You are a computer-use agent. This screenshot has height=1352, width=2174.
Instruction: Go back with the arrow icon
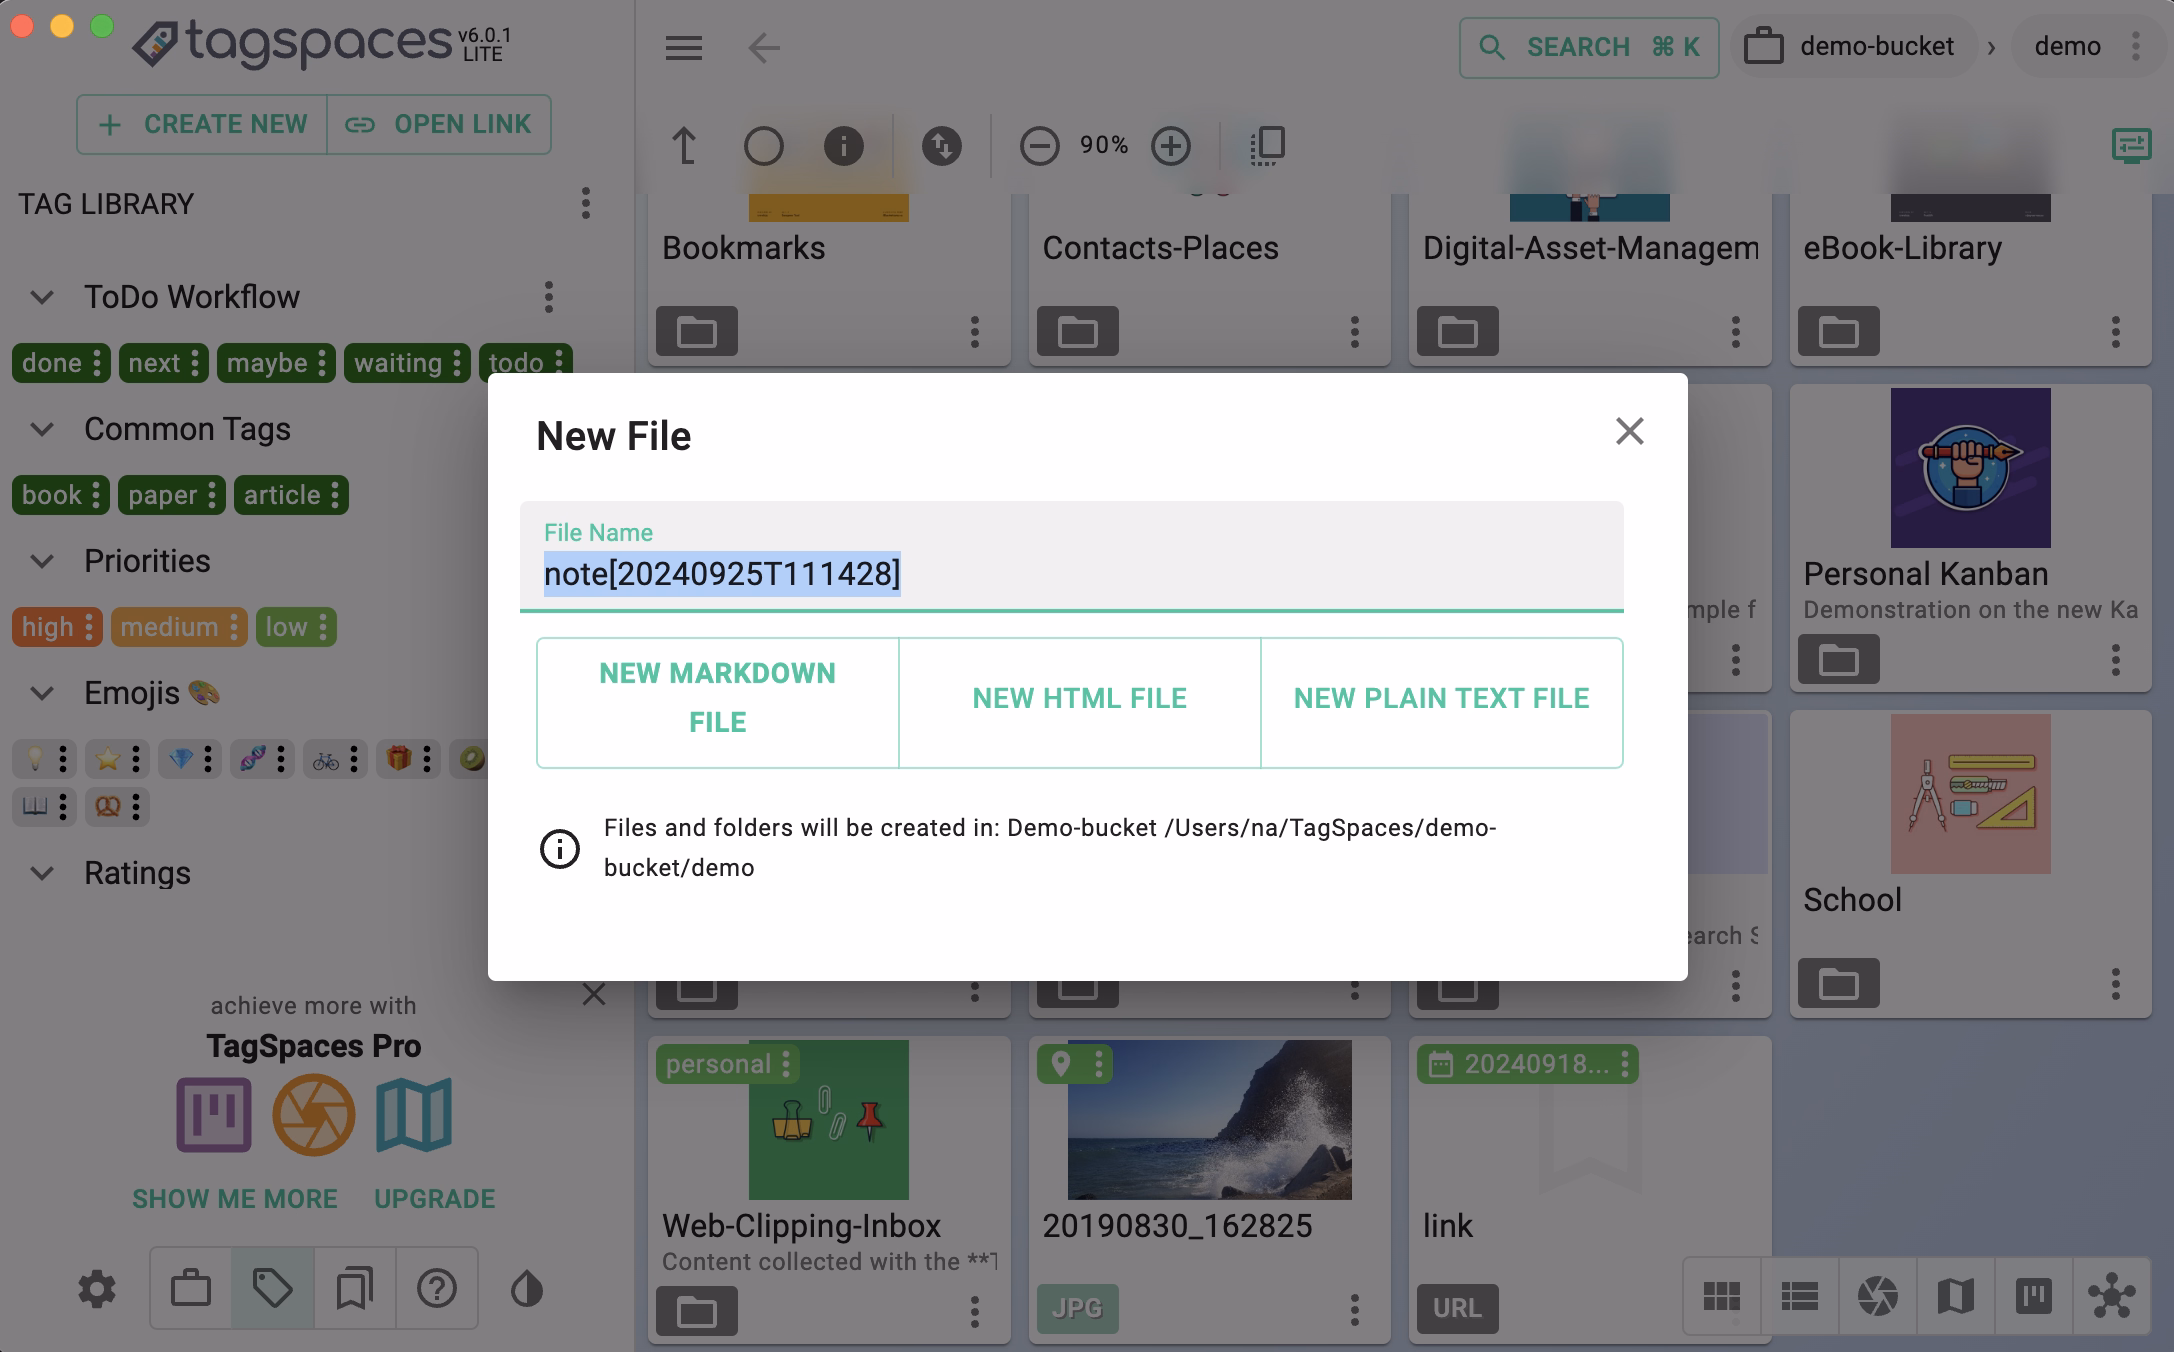[764, 47]
